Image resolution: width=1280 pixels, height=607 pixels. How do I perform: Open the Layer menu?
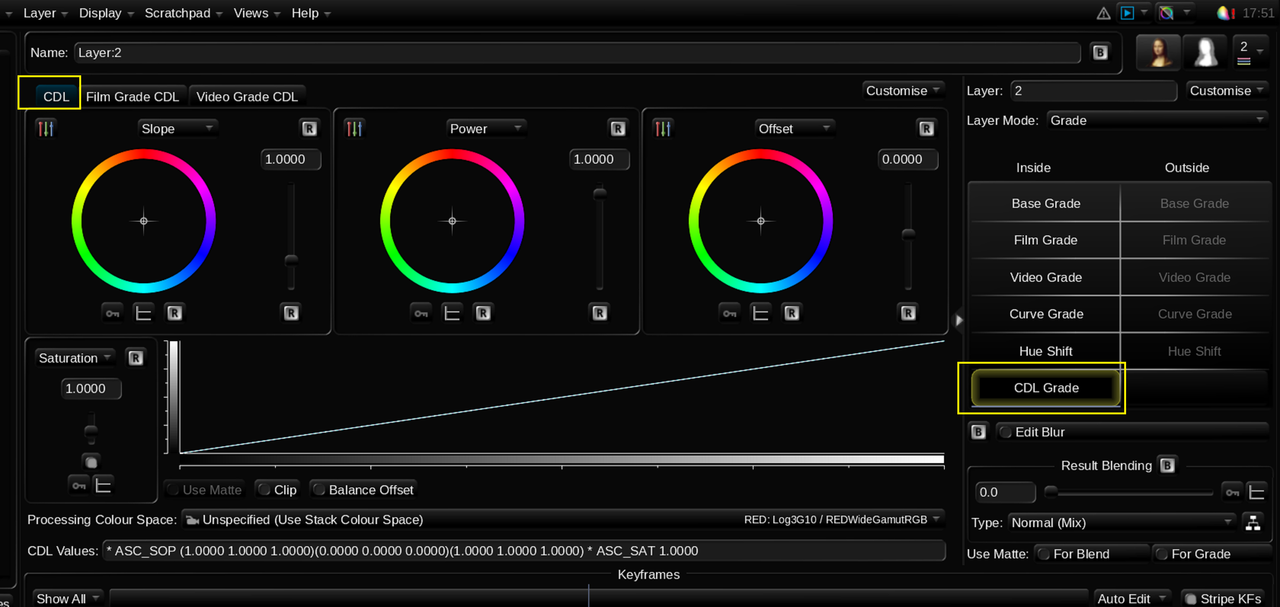click(x=46, y=13)
